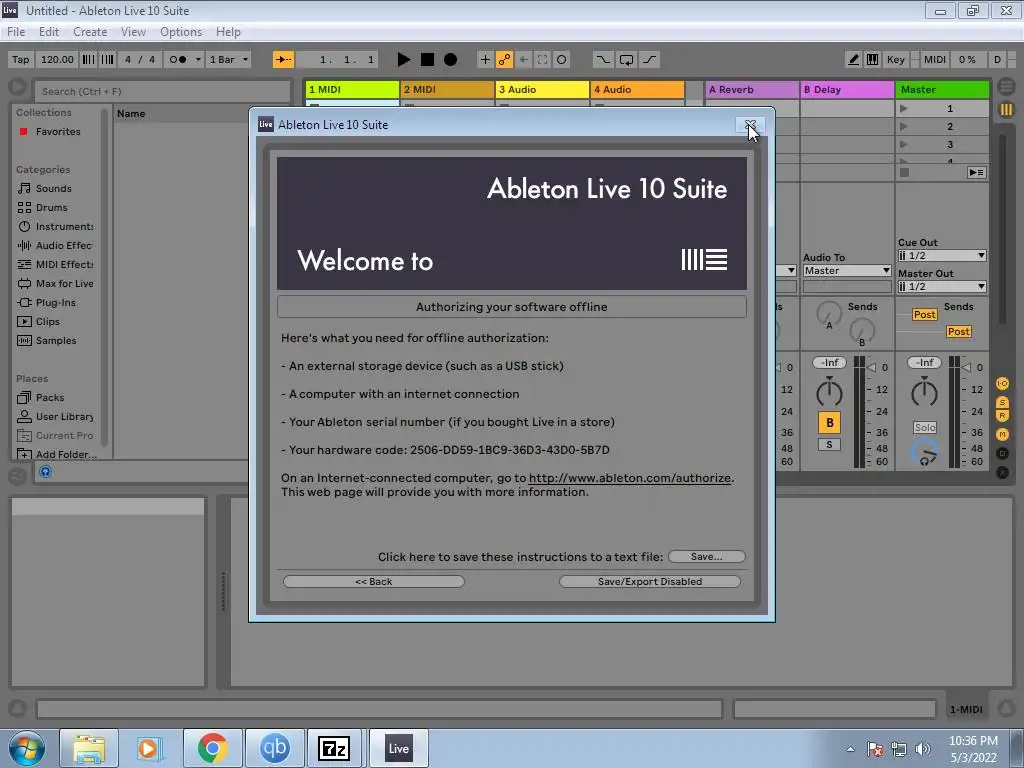Click the Arrangement Record button
The width and height of the screenshot is (1024, 768).
point(451,59)
